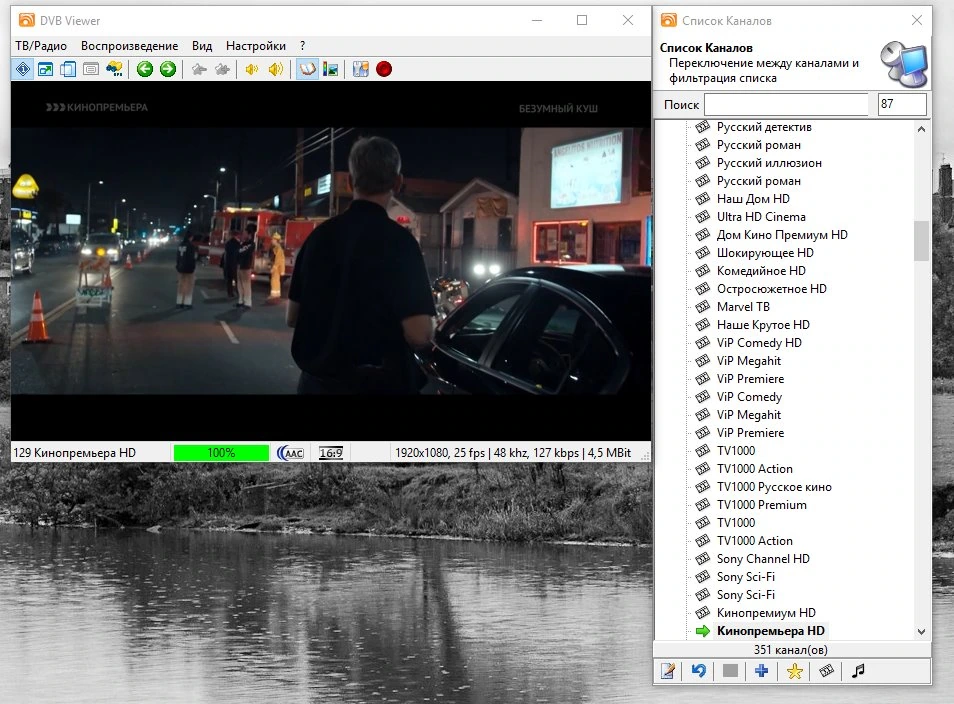Toggle the open book toolbar icon
Viewport: 954px width, 704px height.
point(307,69)
